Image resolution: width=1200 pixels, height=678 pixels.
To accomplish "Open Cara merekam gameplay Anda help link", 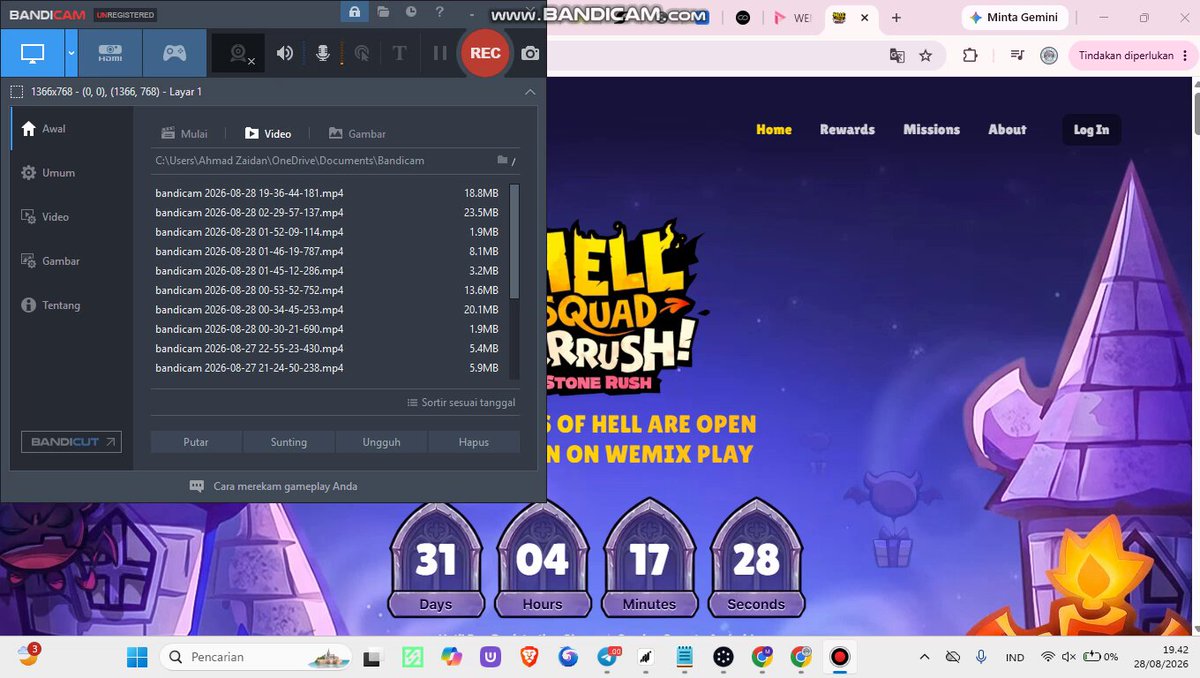I will (274, 486).
